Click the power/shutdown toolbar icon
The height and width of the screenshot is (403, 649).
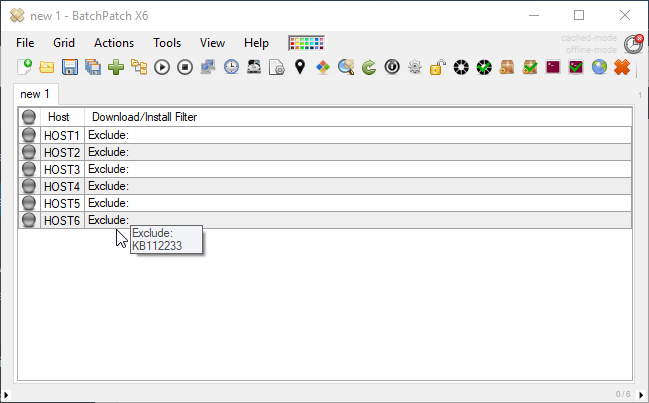[392, 67]
